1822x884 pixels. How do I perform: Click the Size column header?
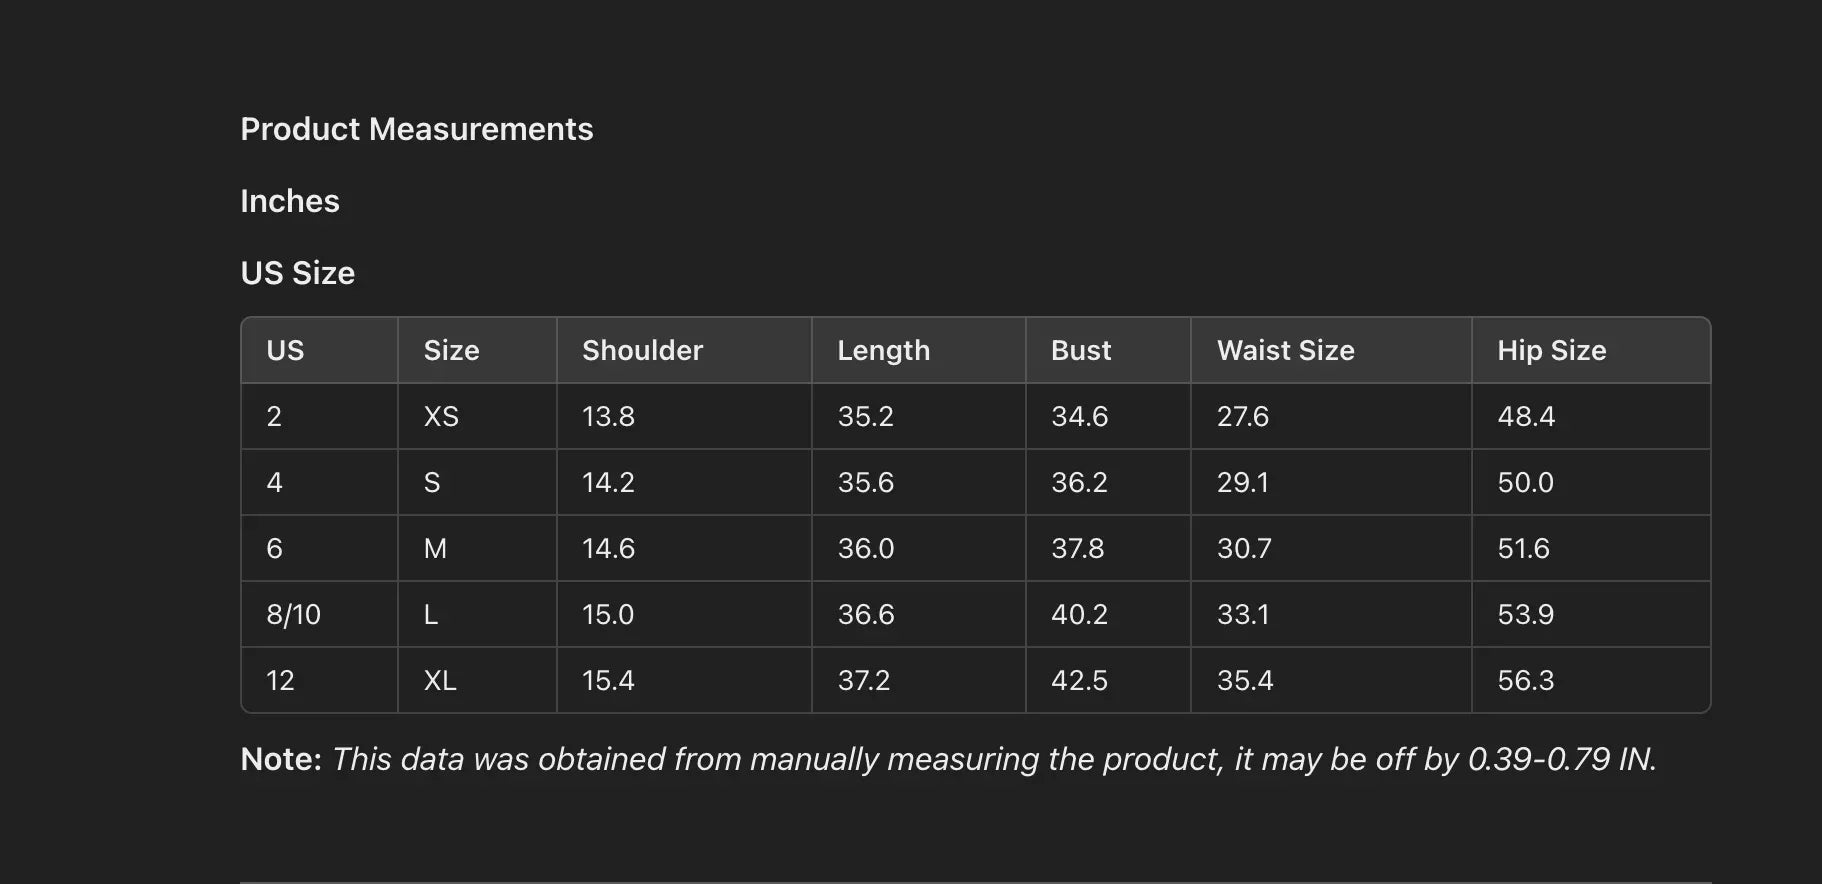(x=451, y=350)
